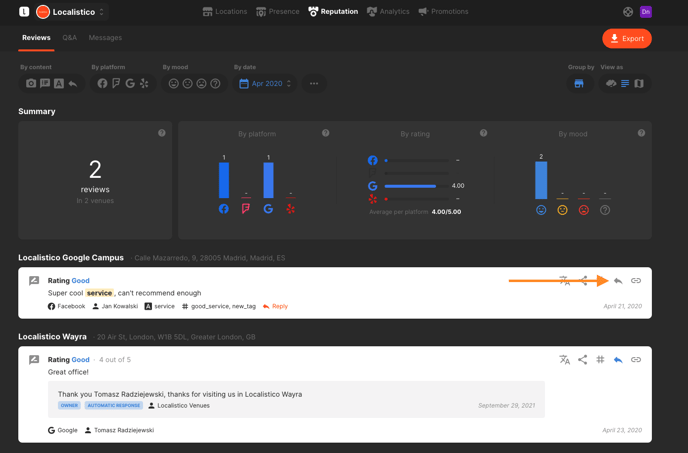View reviews as word cloud

coord(611,83)
